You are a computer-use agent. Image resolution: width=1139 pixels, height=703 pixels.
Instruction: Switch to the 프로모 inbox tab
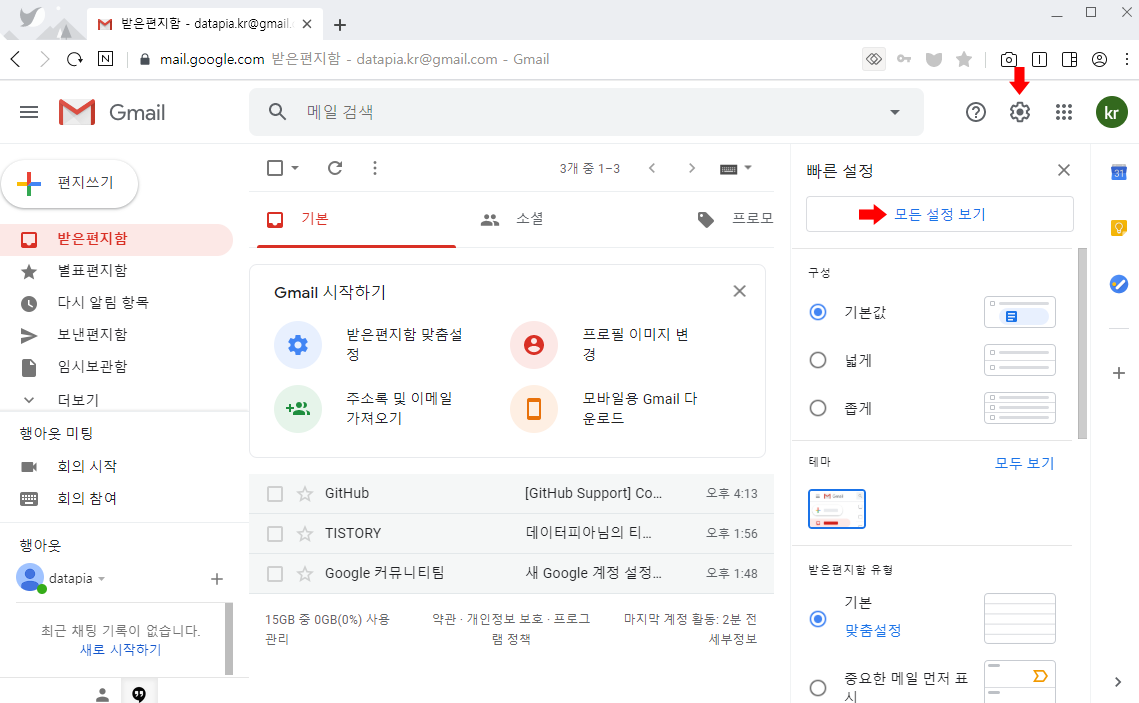tap(734, 219)
